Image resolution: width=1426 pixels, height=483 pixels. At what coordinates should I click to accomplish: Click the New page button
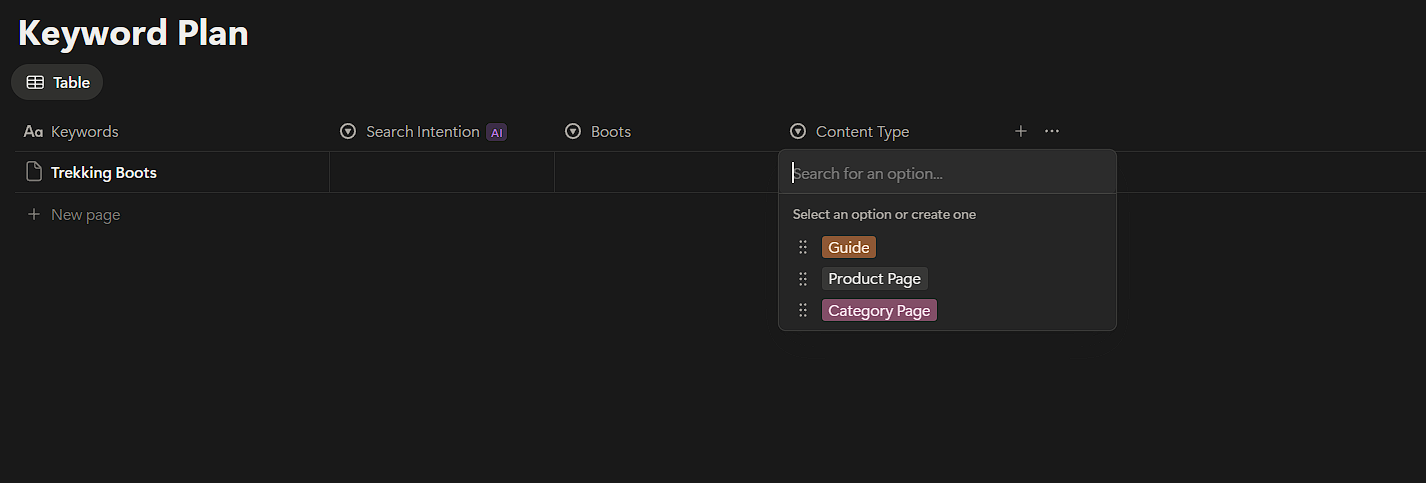pos(85,214)
